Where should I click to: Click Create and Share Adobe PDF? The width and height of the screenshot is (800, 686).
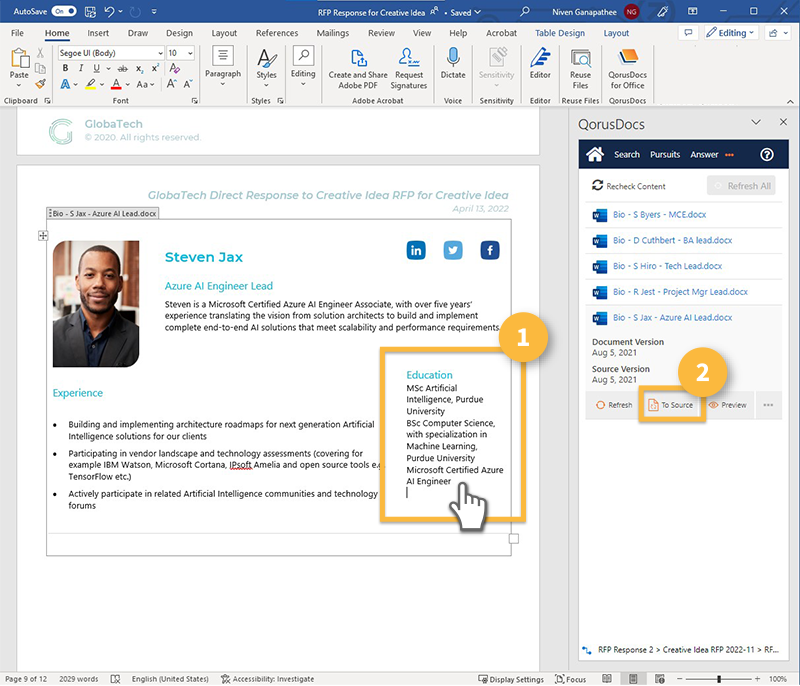click(358, 68)
